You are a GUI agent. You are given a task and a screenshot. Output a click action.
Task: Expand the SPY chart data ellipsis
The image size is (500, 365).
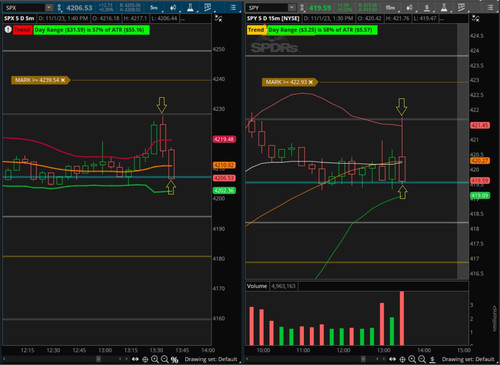coord(441,19)
